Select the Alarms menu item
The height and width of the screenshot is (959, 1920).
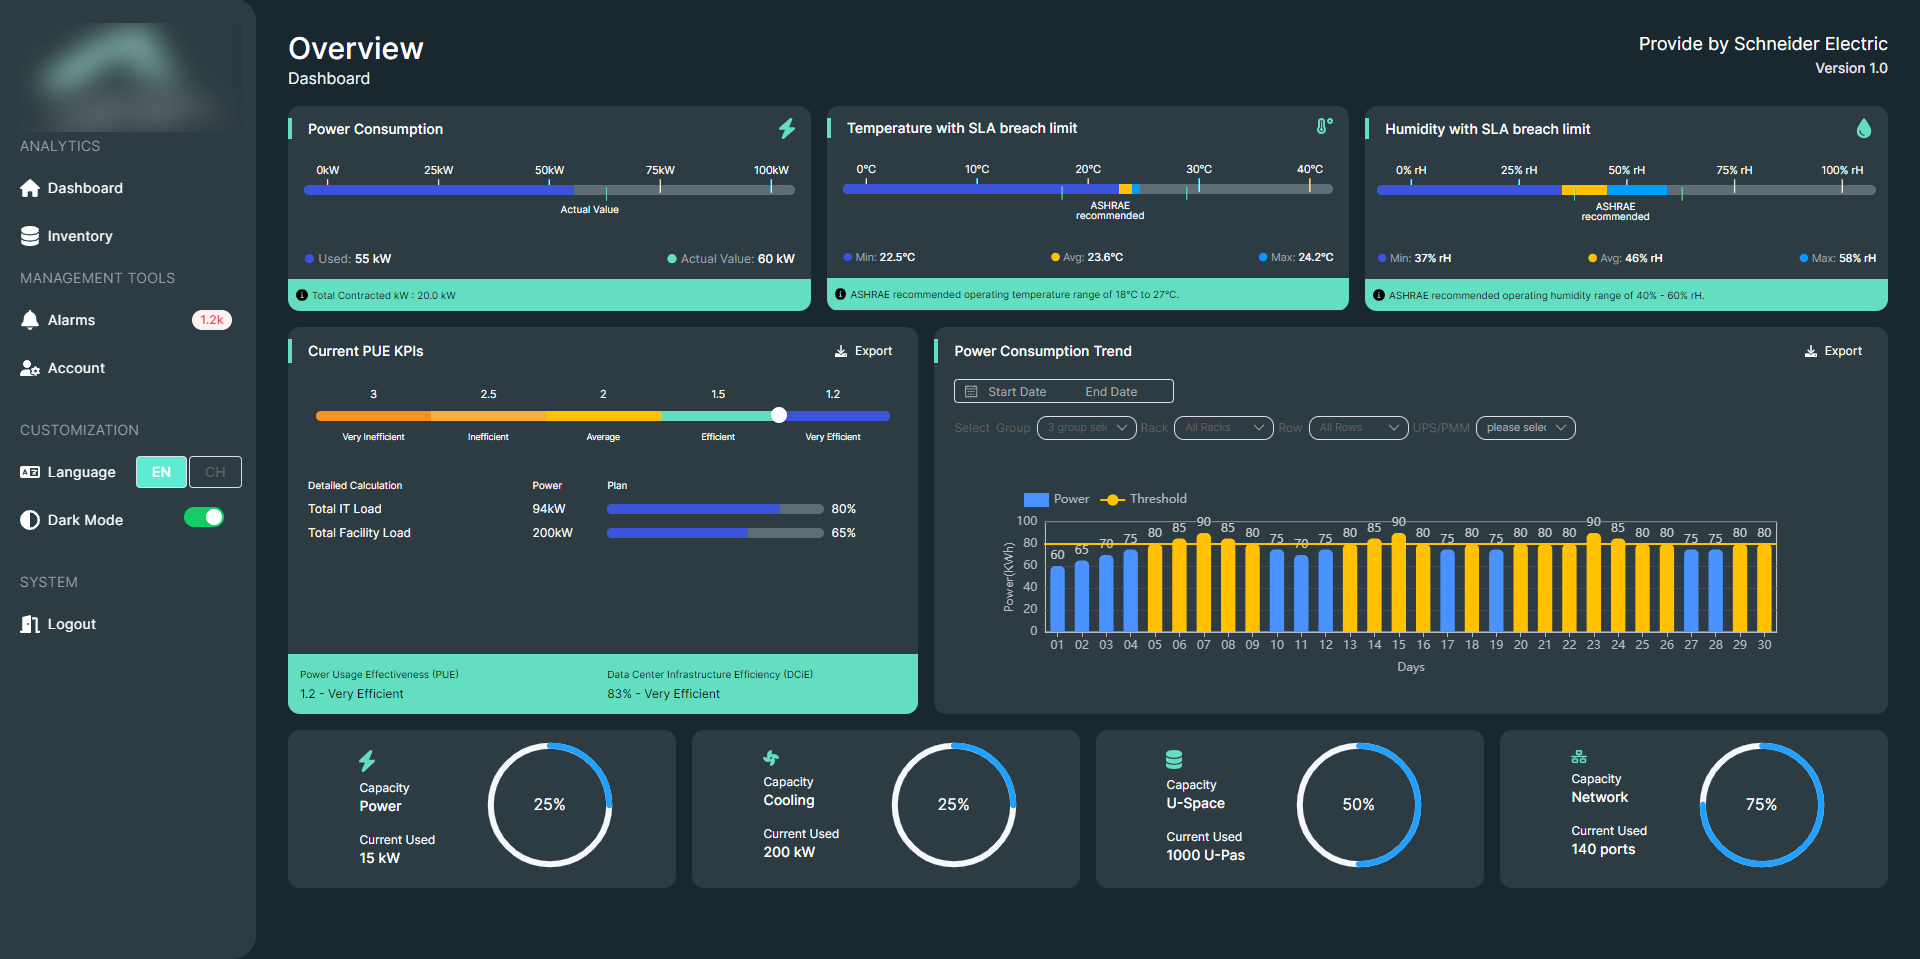pyautogui.click(x=70, y=320)
